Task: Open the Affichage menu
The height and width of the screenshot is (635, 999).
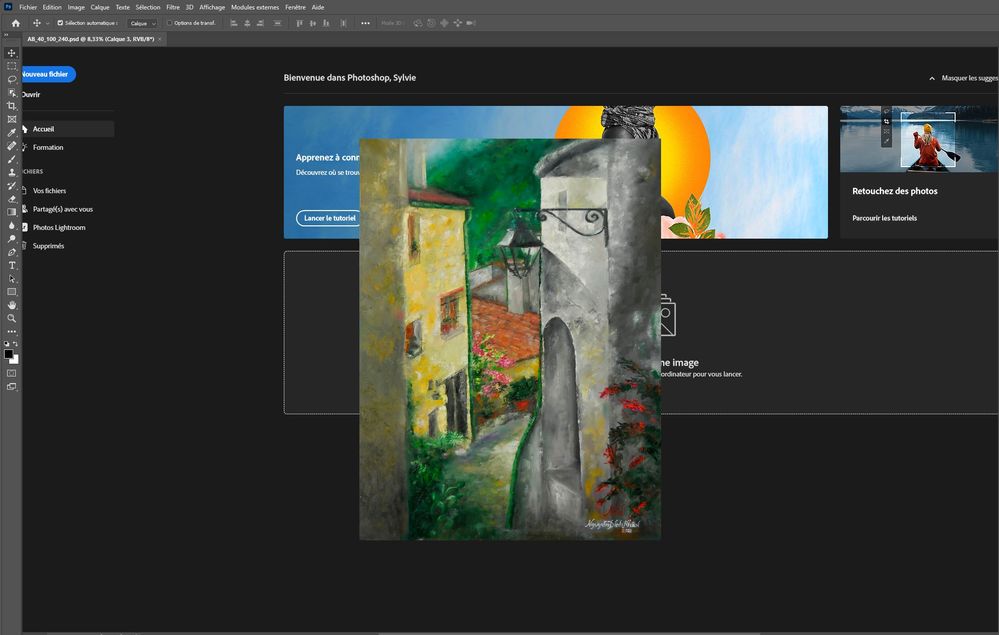Action: (x=212, y=7)
